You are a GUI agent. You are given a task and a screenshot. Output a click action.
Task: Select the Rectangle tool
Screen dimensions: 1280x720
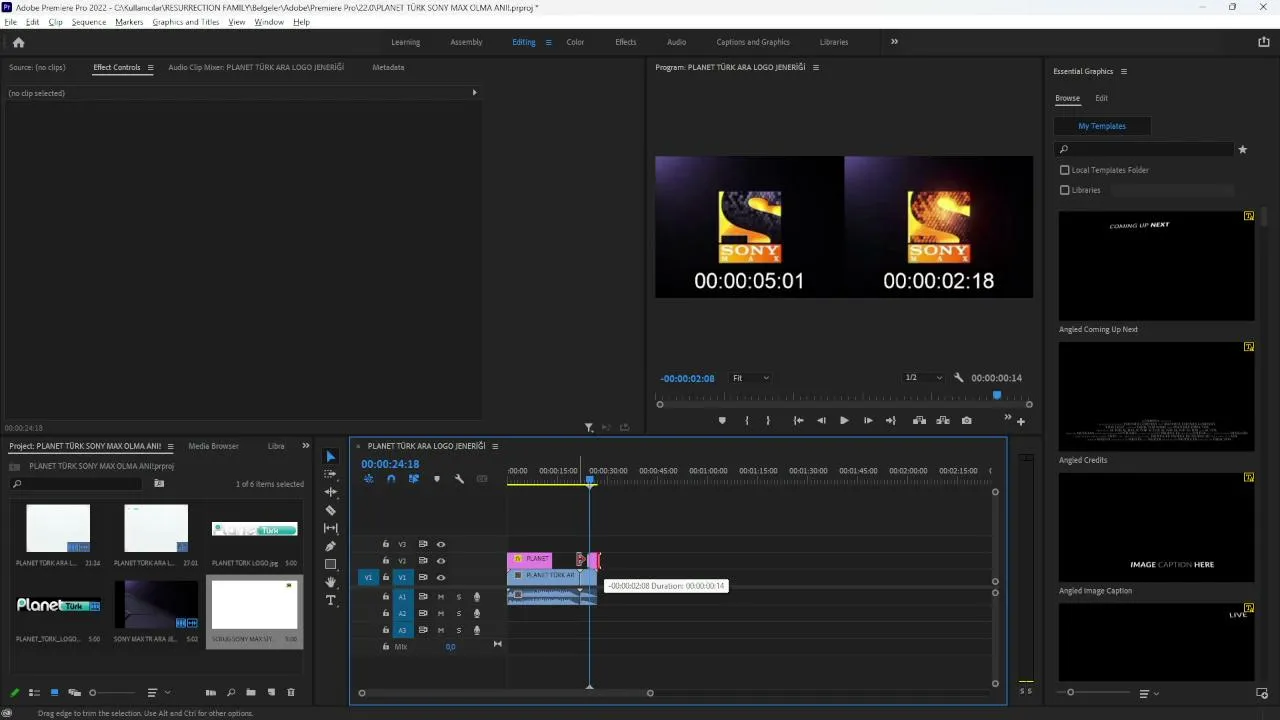(x=331, y=564)
